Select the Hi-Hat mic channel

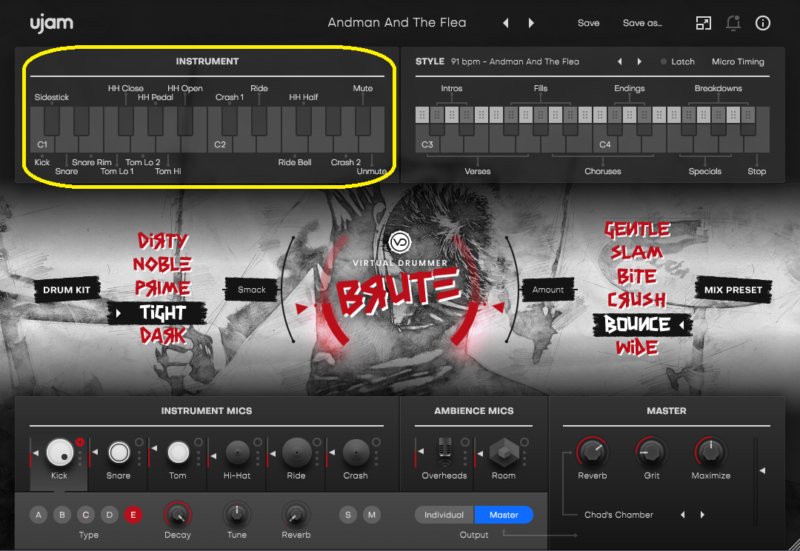pyautogui.click(x=237, y=453)
